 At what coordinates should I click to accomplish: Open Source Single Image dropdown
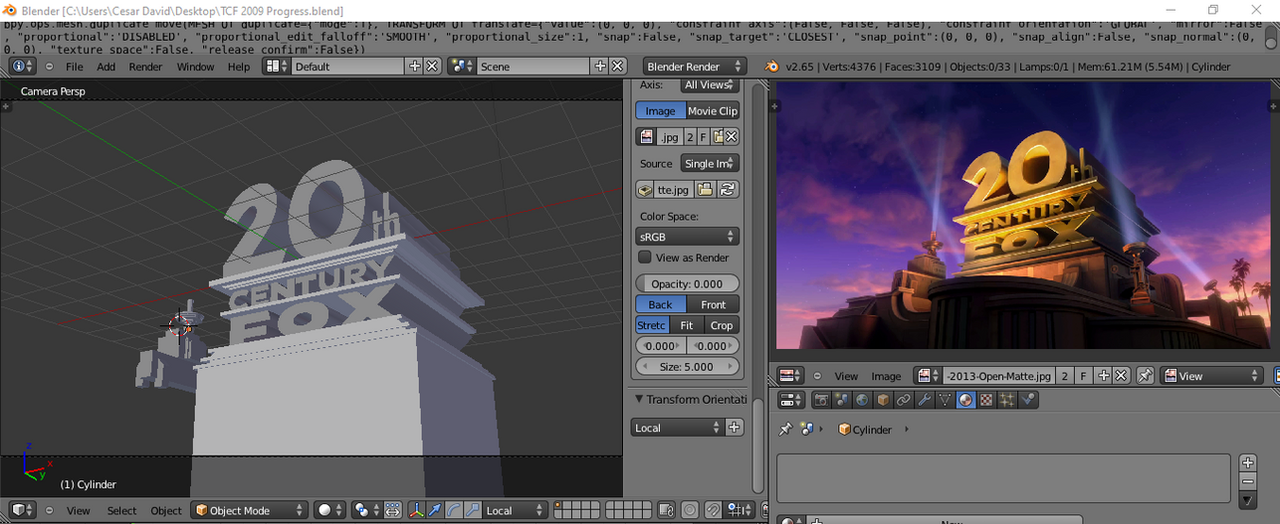pos(710,163)
